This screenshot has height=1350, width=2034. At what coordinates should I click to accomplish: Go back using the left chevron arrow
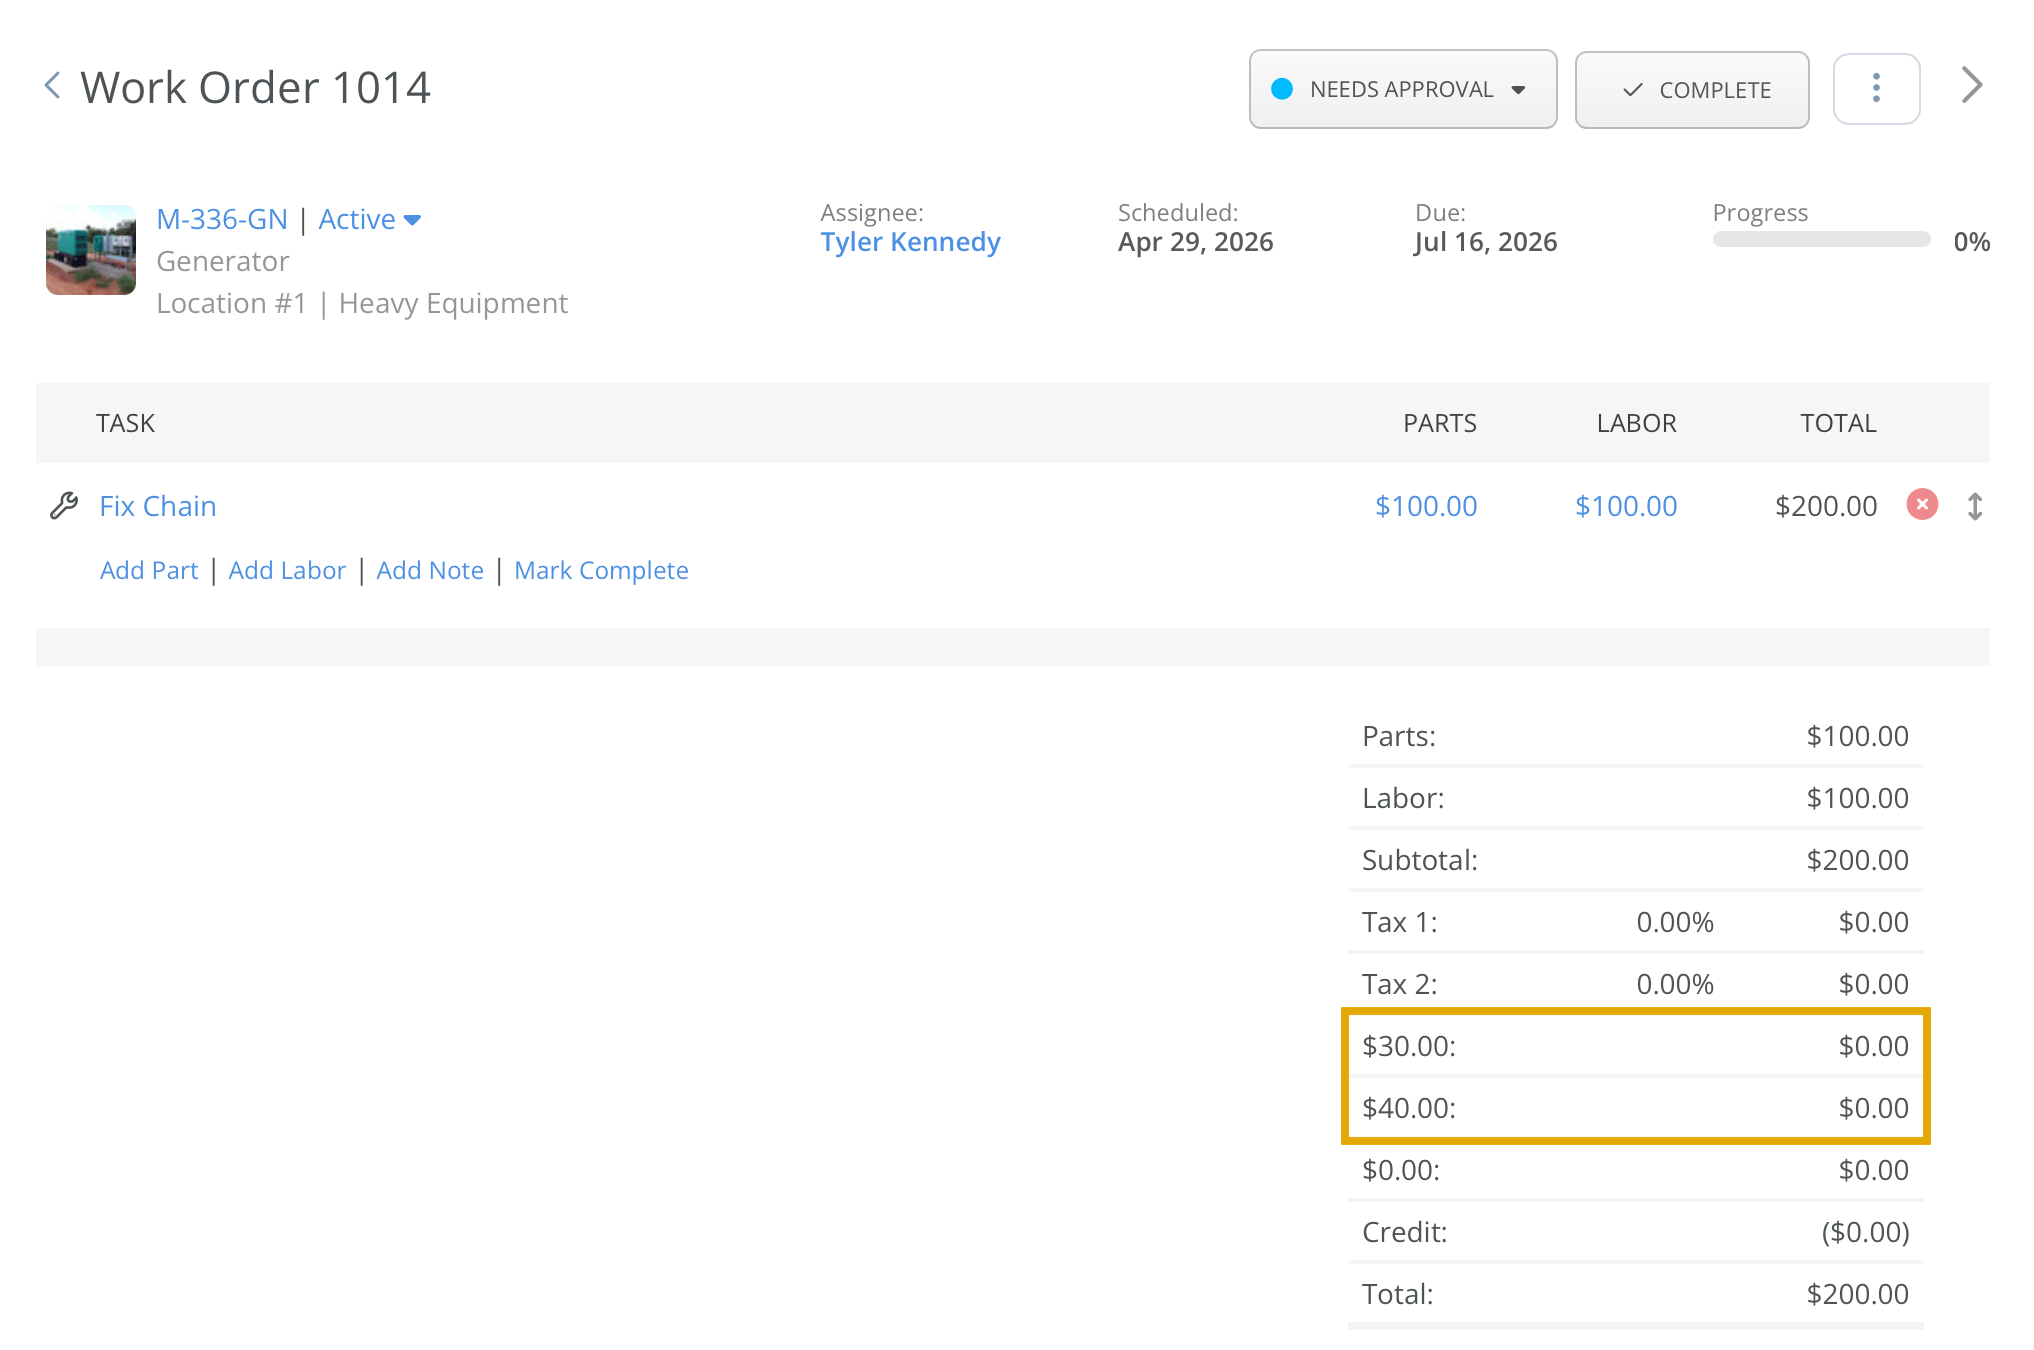53,86
